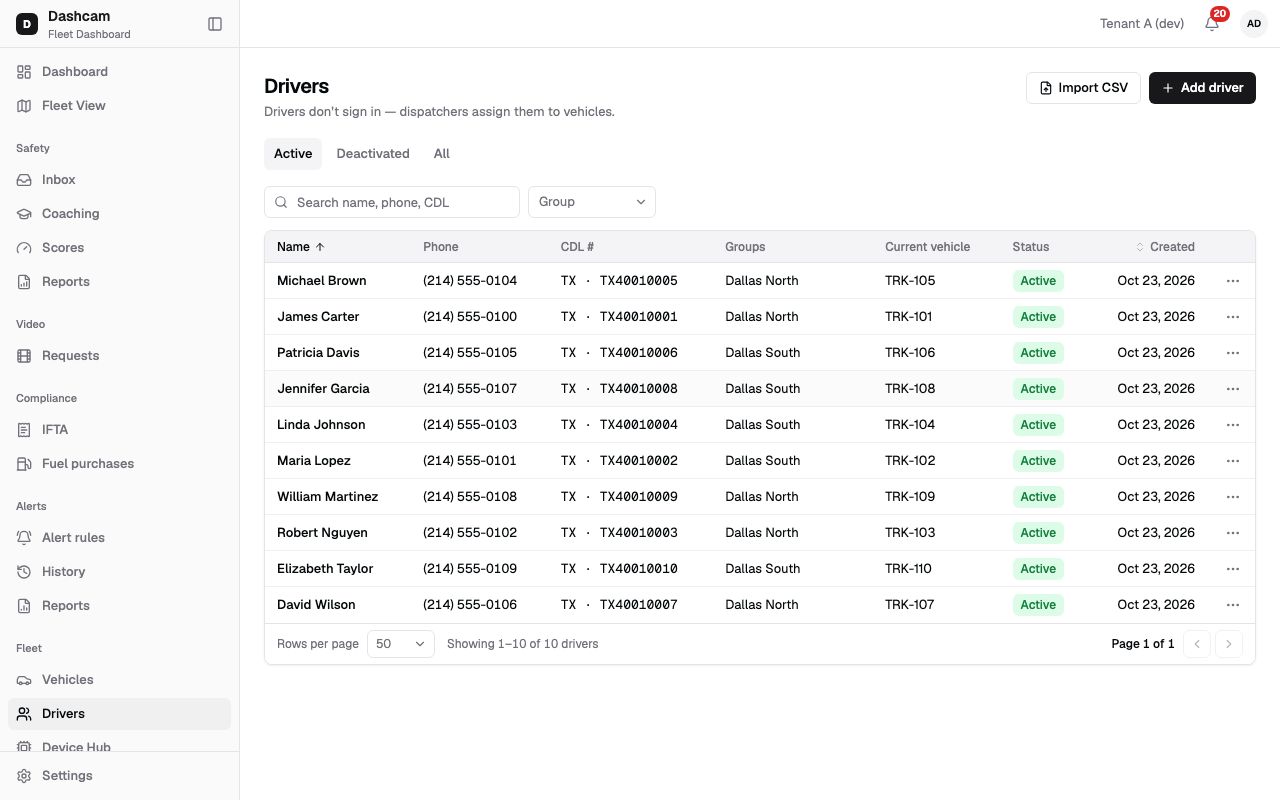Select the Active tab
This screenshot has width=1280, height=800.
tap(293, 154)
